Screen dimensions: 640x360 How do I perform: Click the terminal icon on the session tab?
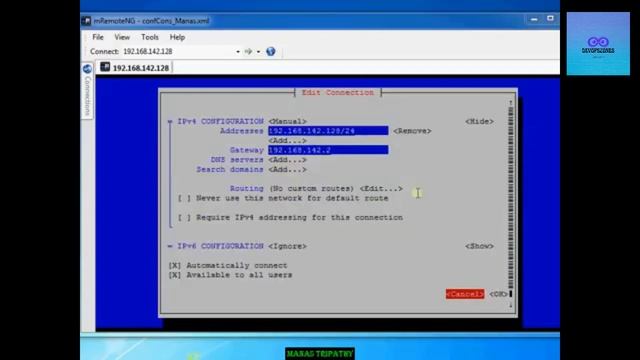[x=105, y=67]
